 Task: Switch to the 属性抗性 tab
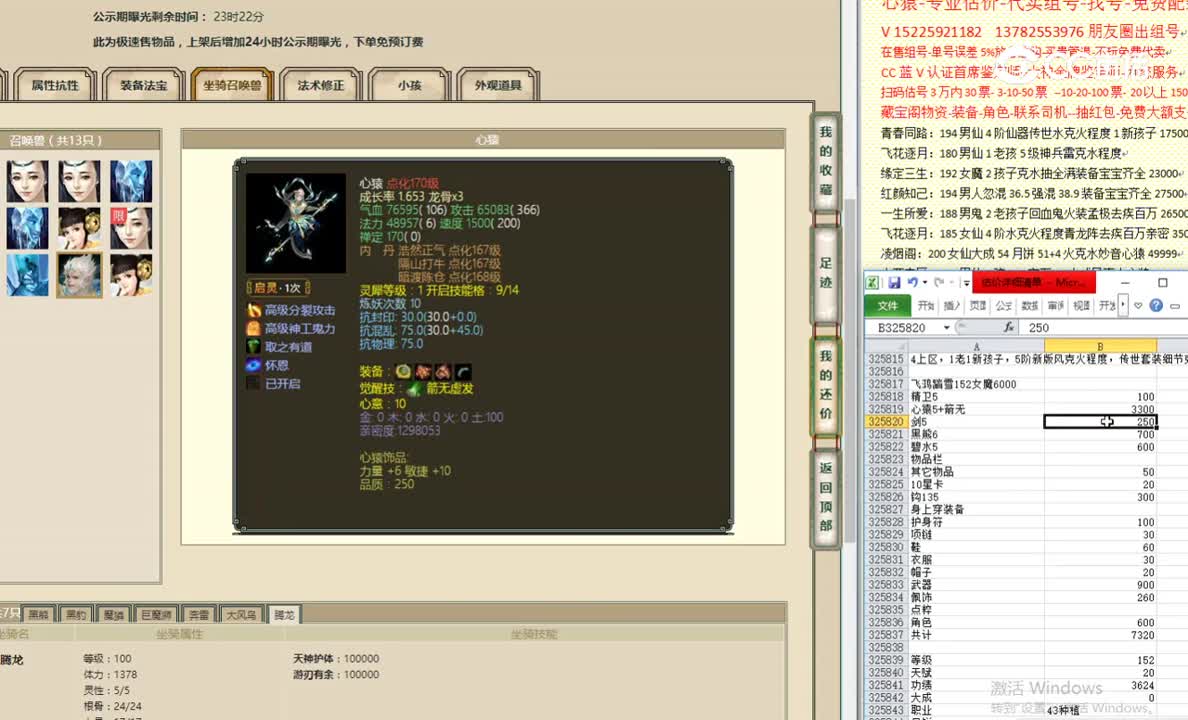pos(54,85)
